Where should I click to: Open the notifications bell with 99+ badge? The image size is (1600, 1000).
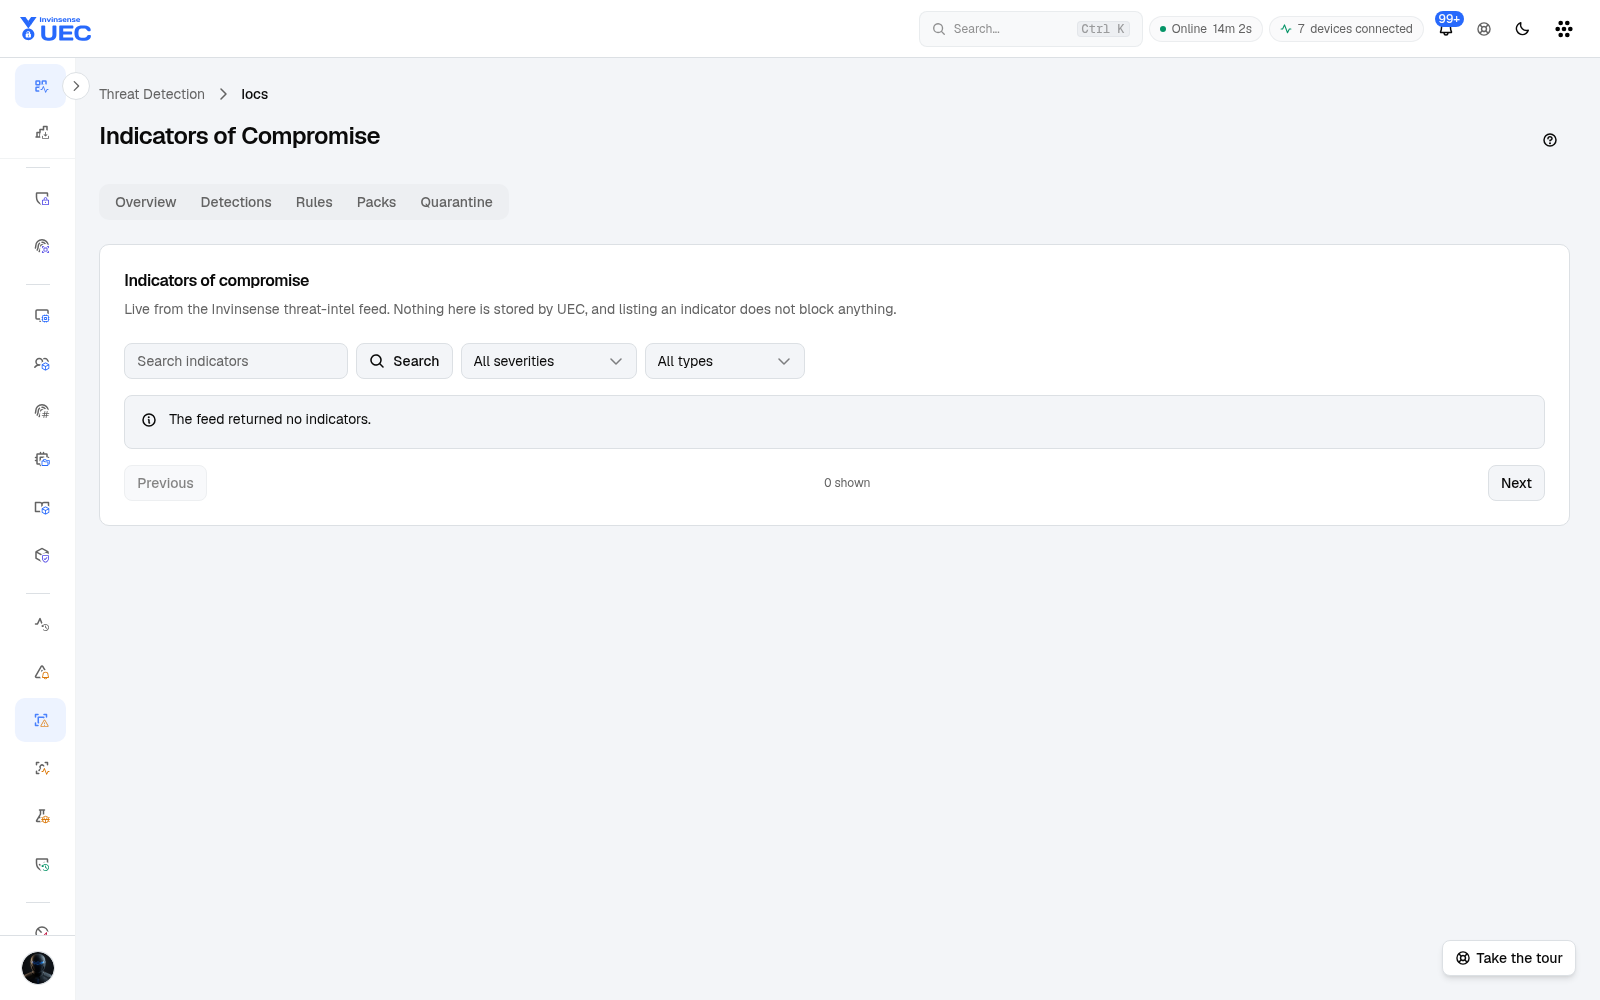click(x=1446, y=28)
